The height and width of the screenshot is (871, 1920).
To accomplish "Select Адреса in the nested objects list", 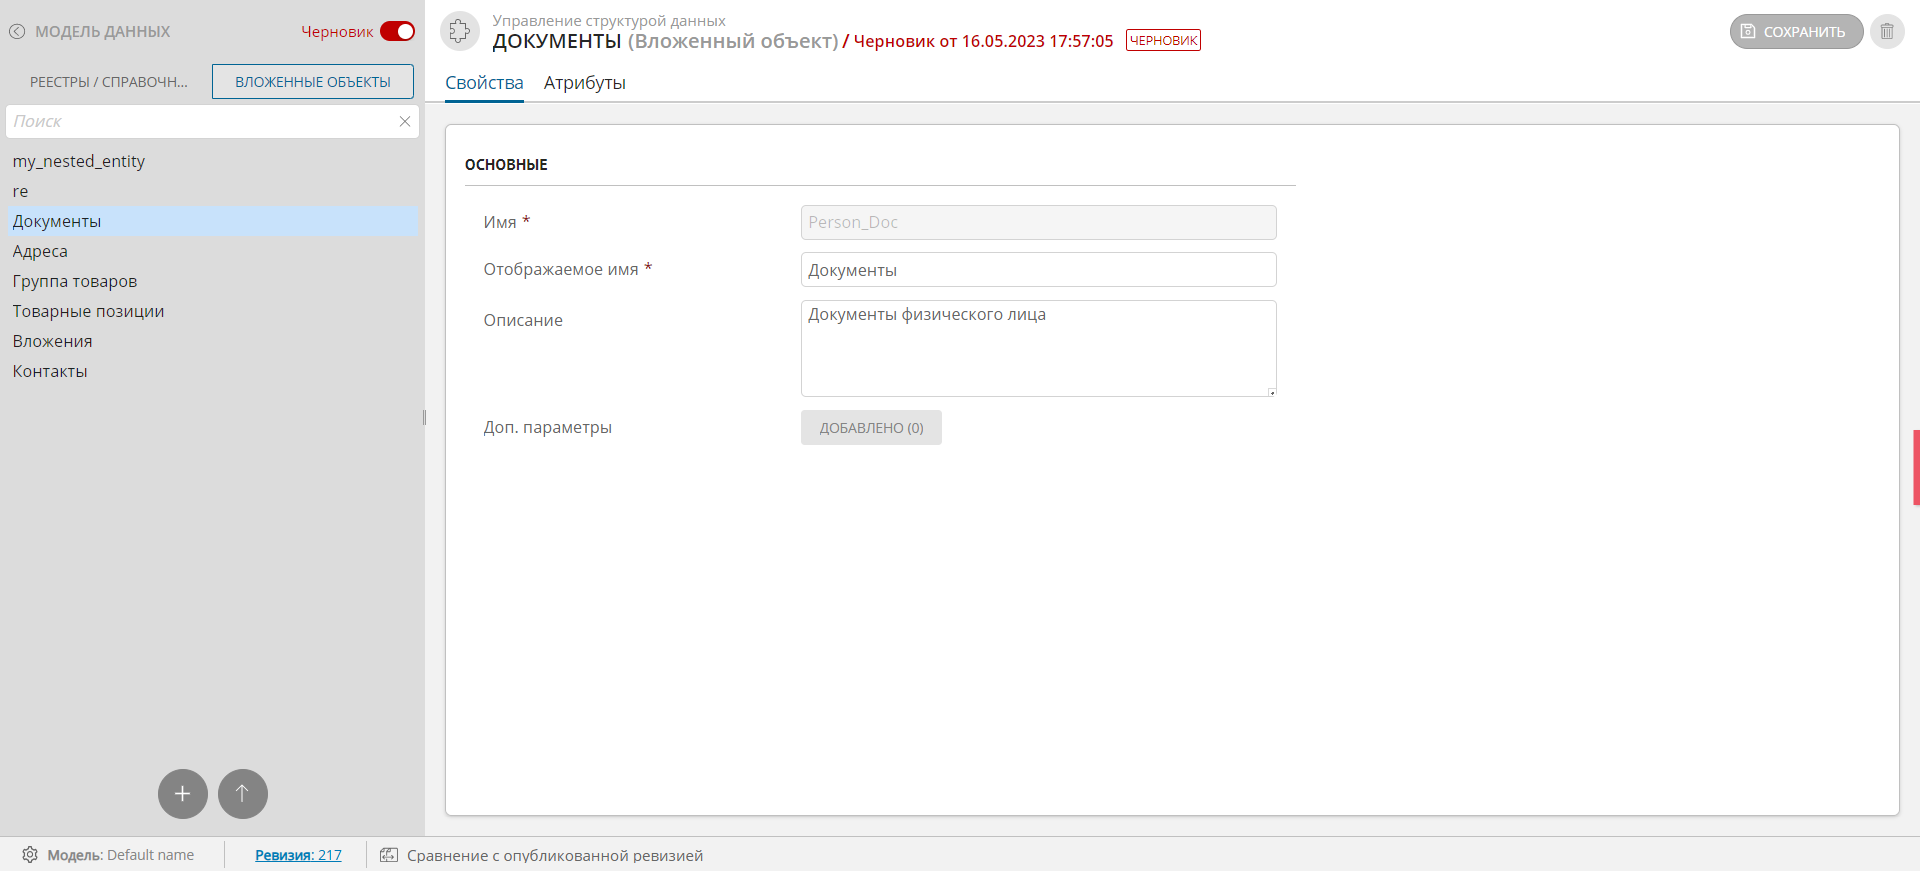I will pyautogui.click(x=40, y=251).
